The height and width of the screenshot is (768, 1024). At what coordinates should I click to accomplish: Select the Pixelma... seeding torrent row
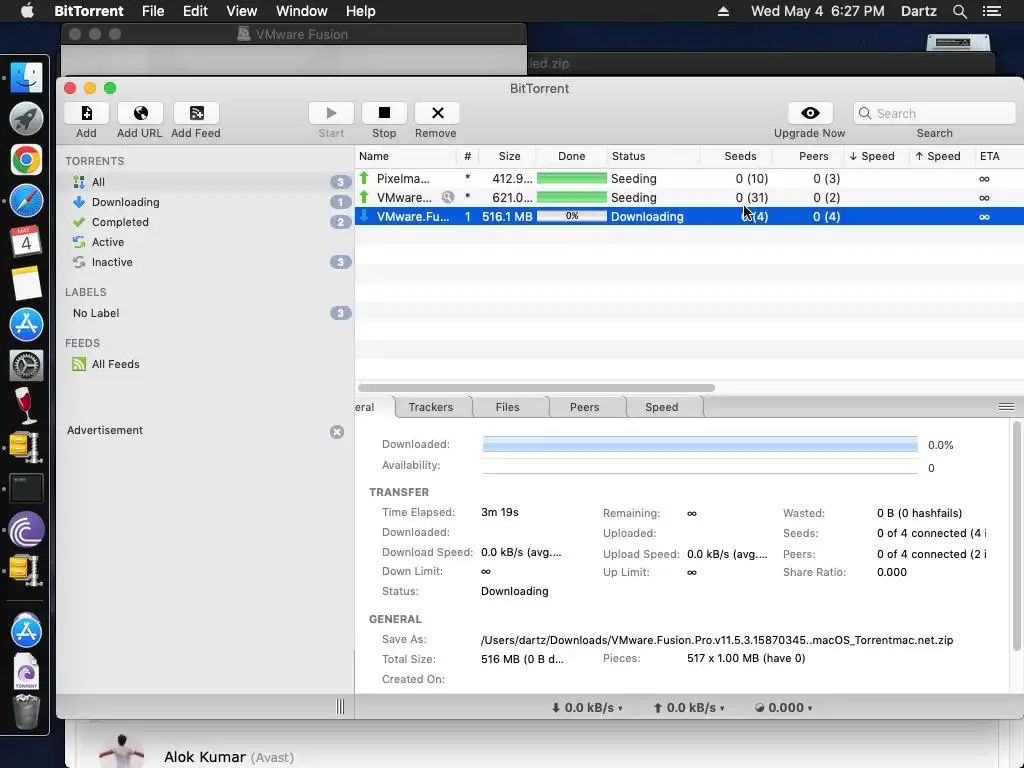coord(690,178)
